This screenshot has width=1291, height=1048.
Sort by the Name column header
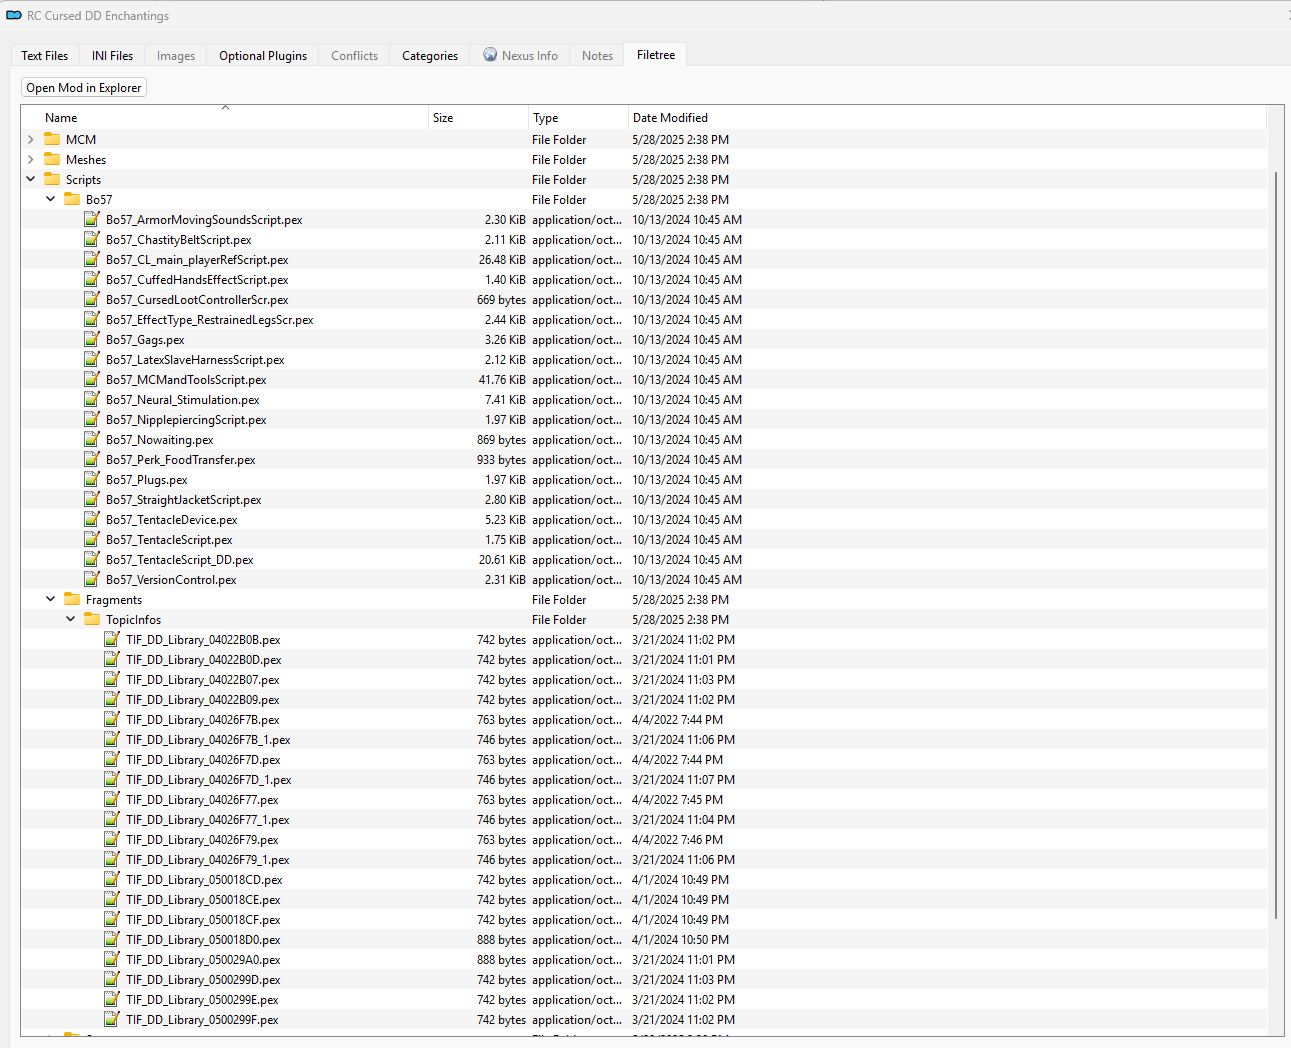pyautogui.click(x=225, y=118)
